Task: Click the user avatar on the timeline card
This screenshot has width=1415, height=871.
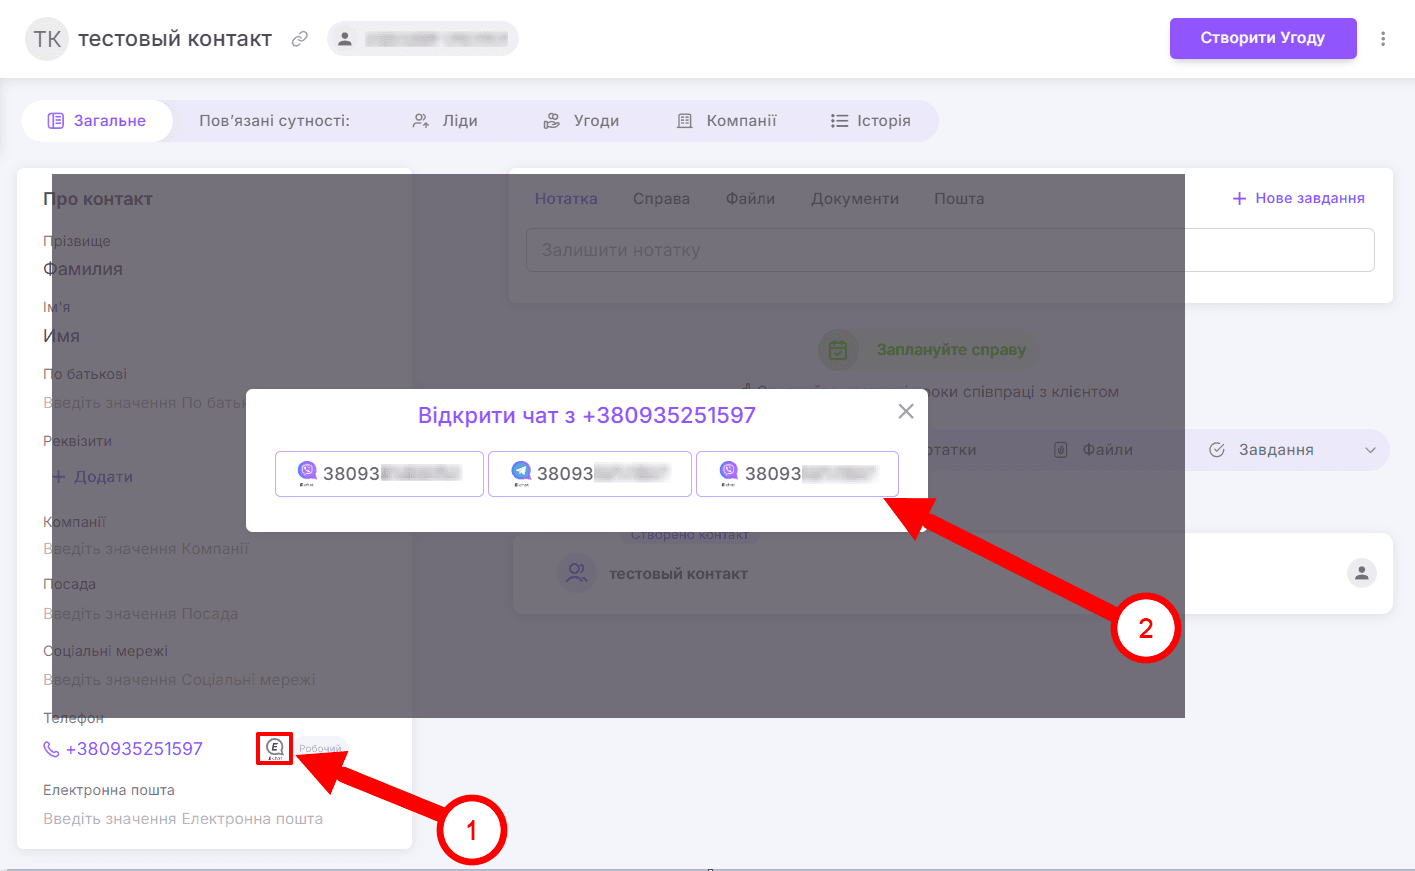Action: pyautogui.click(x=1361, y=573)
